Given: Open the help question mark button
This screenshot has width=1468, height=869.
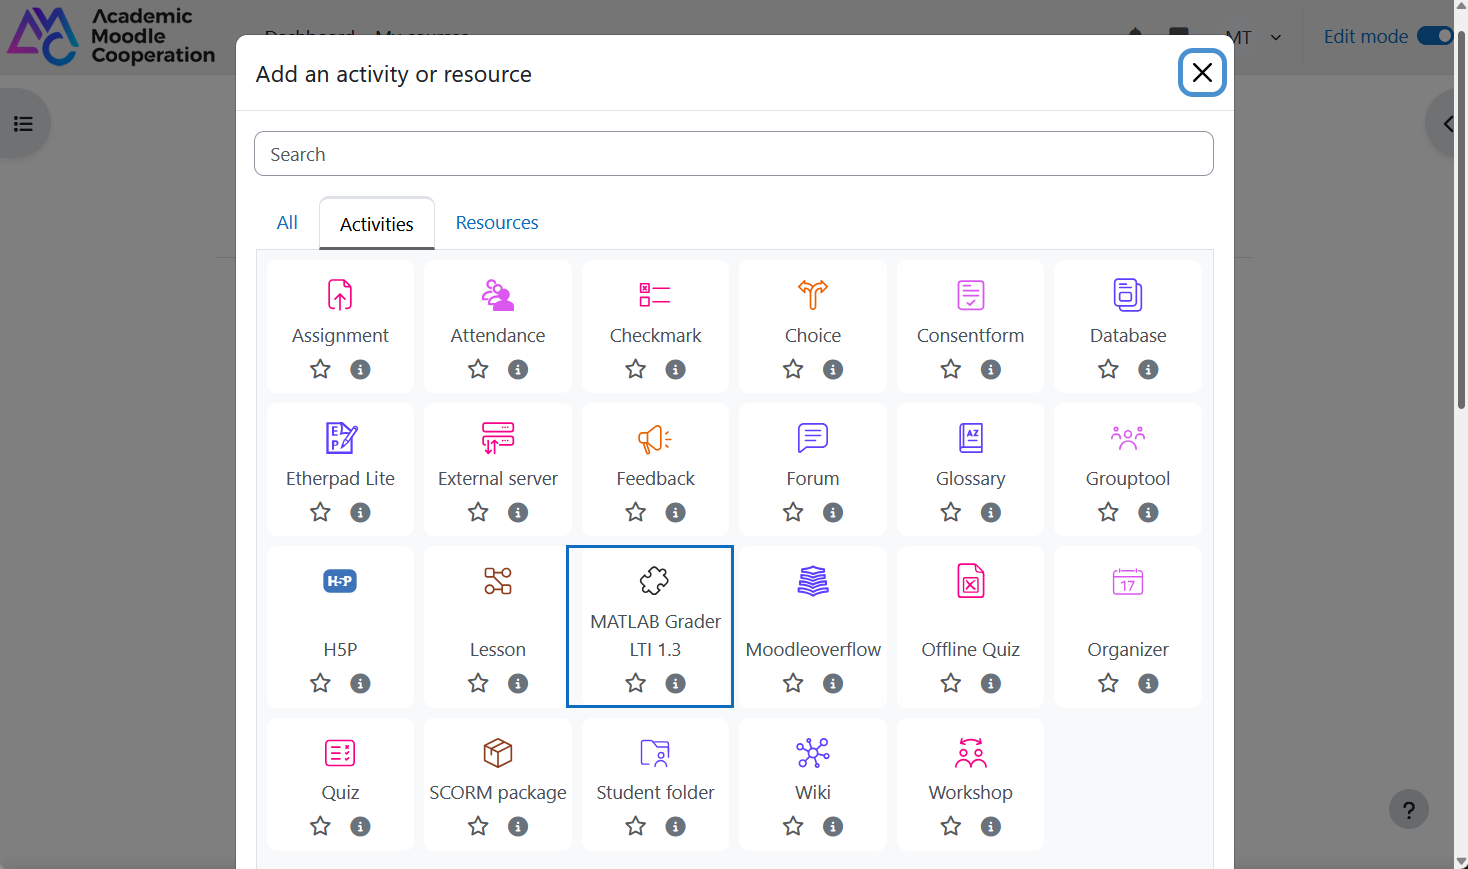Looking at the screenshot, I should (1409, 810).
